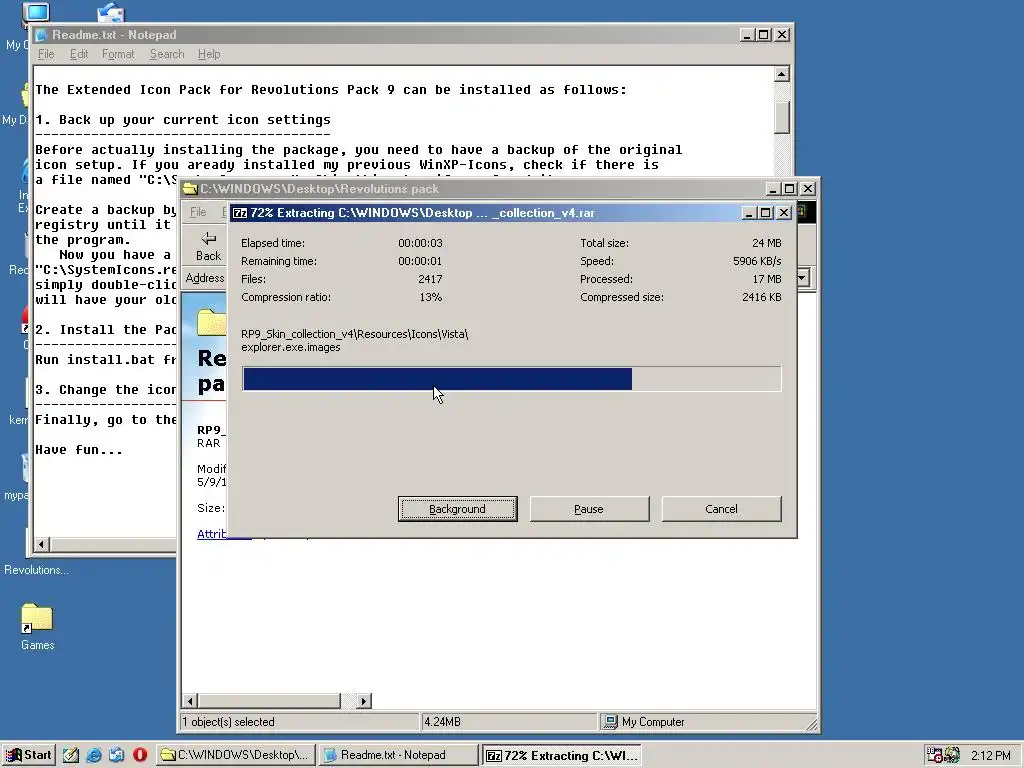This screenshot has height=768, width=1024.
Task: Switch to 72% Extracting taskbar button
Action: click(562, 755)
